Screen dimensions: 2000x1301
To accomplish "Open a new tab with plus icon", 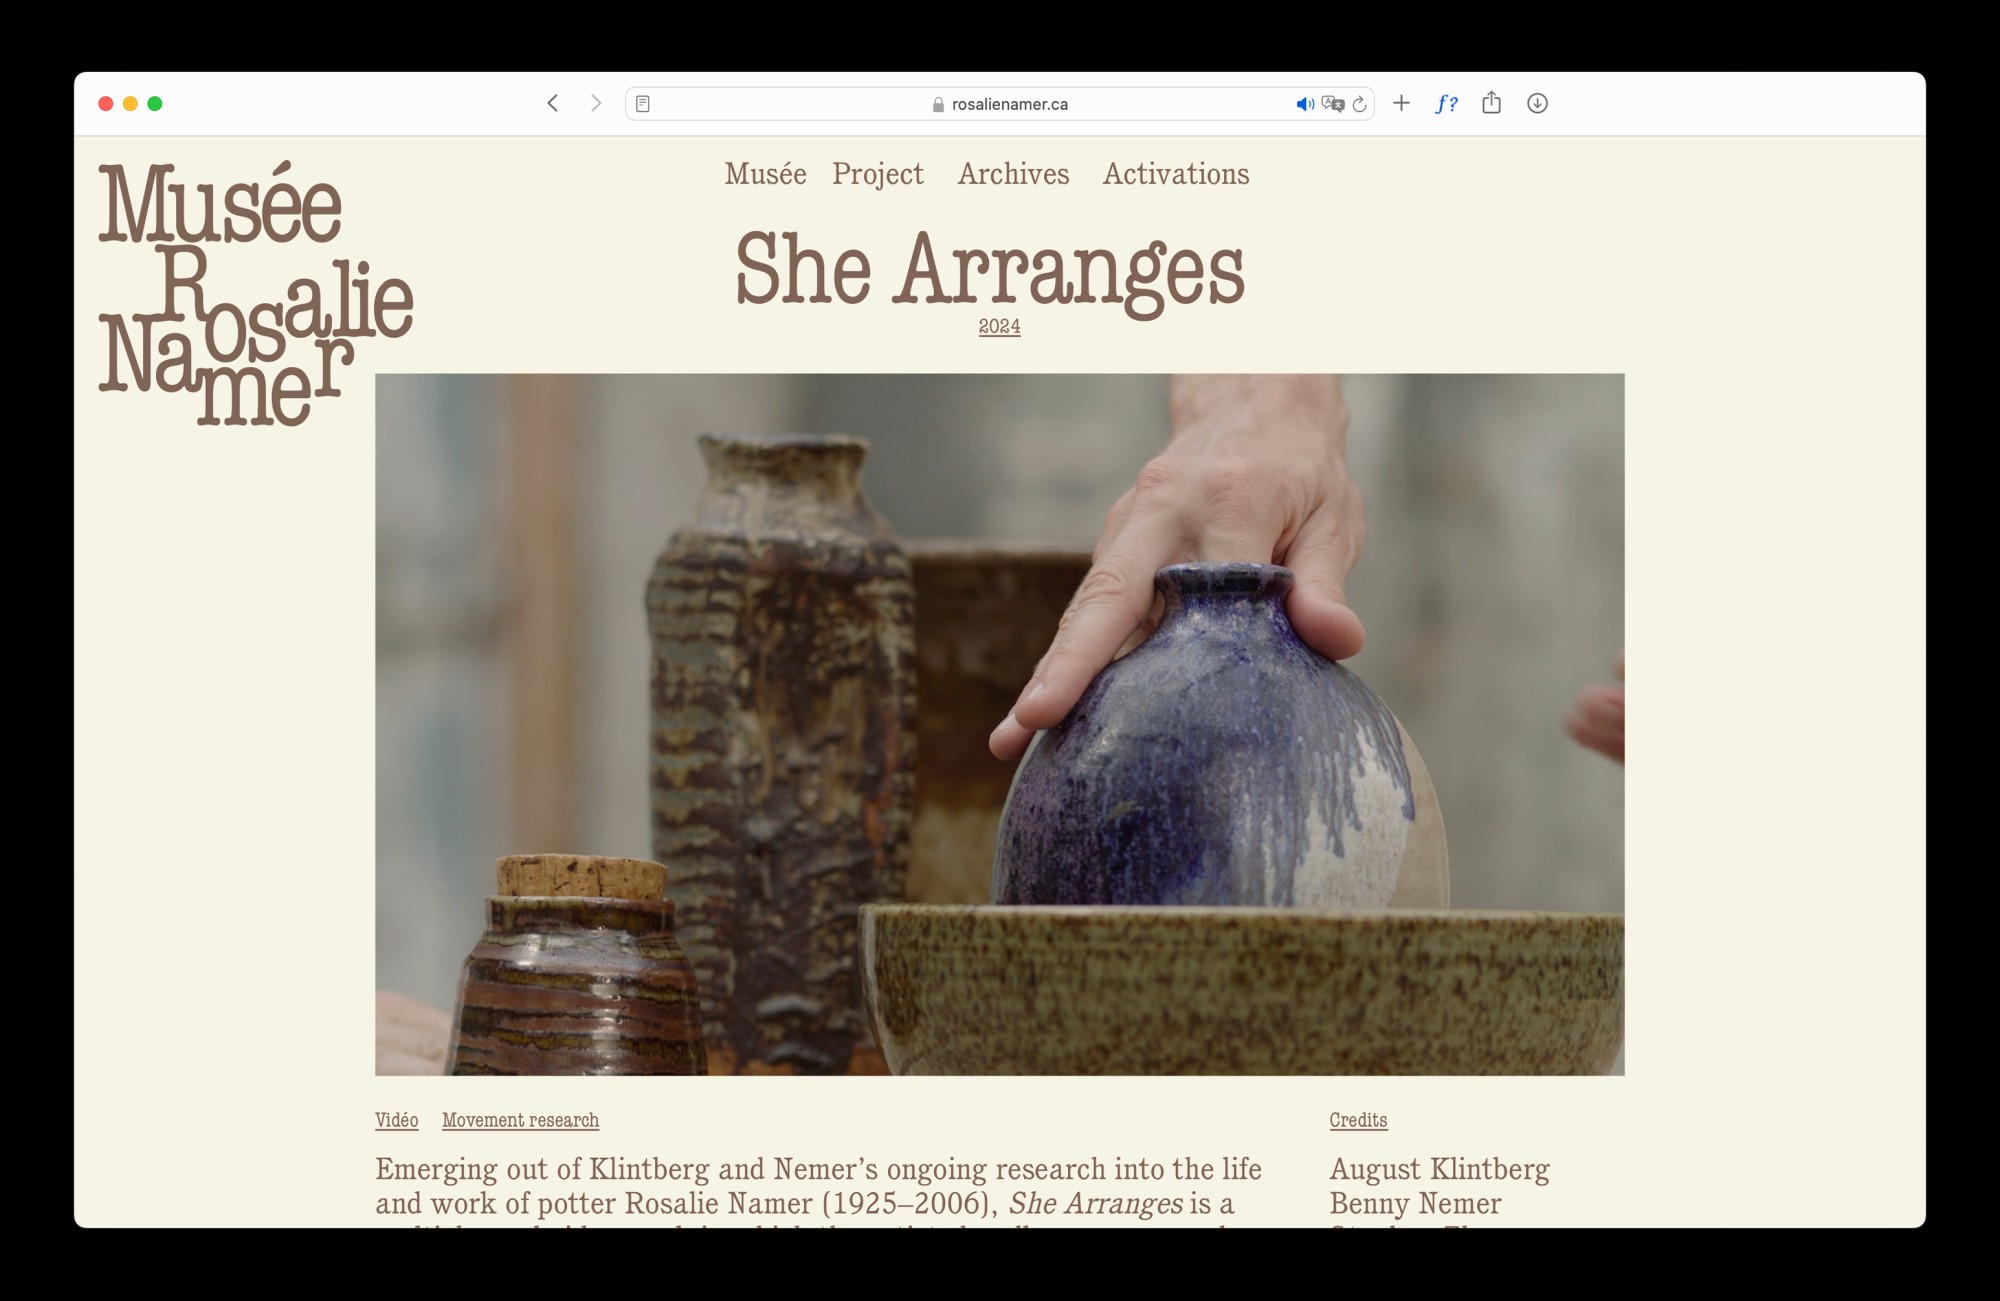I will click(x=1401, y=103).
